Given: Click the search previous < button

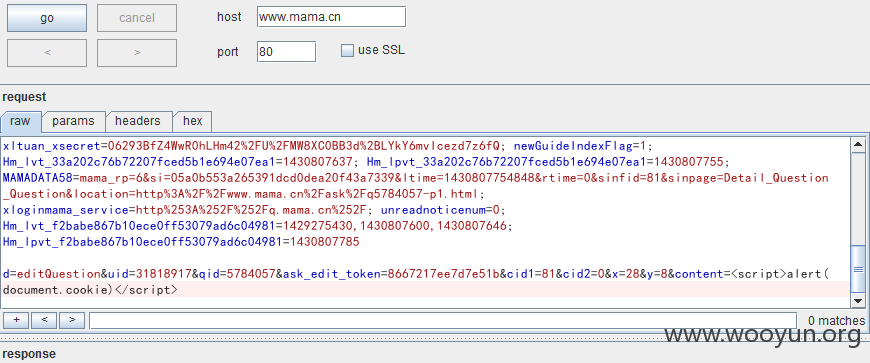Looking at the screenshot, I should click(44, 320).
